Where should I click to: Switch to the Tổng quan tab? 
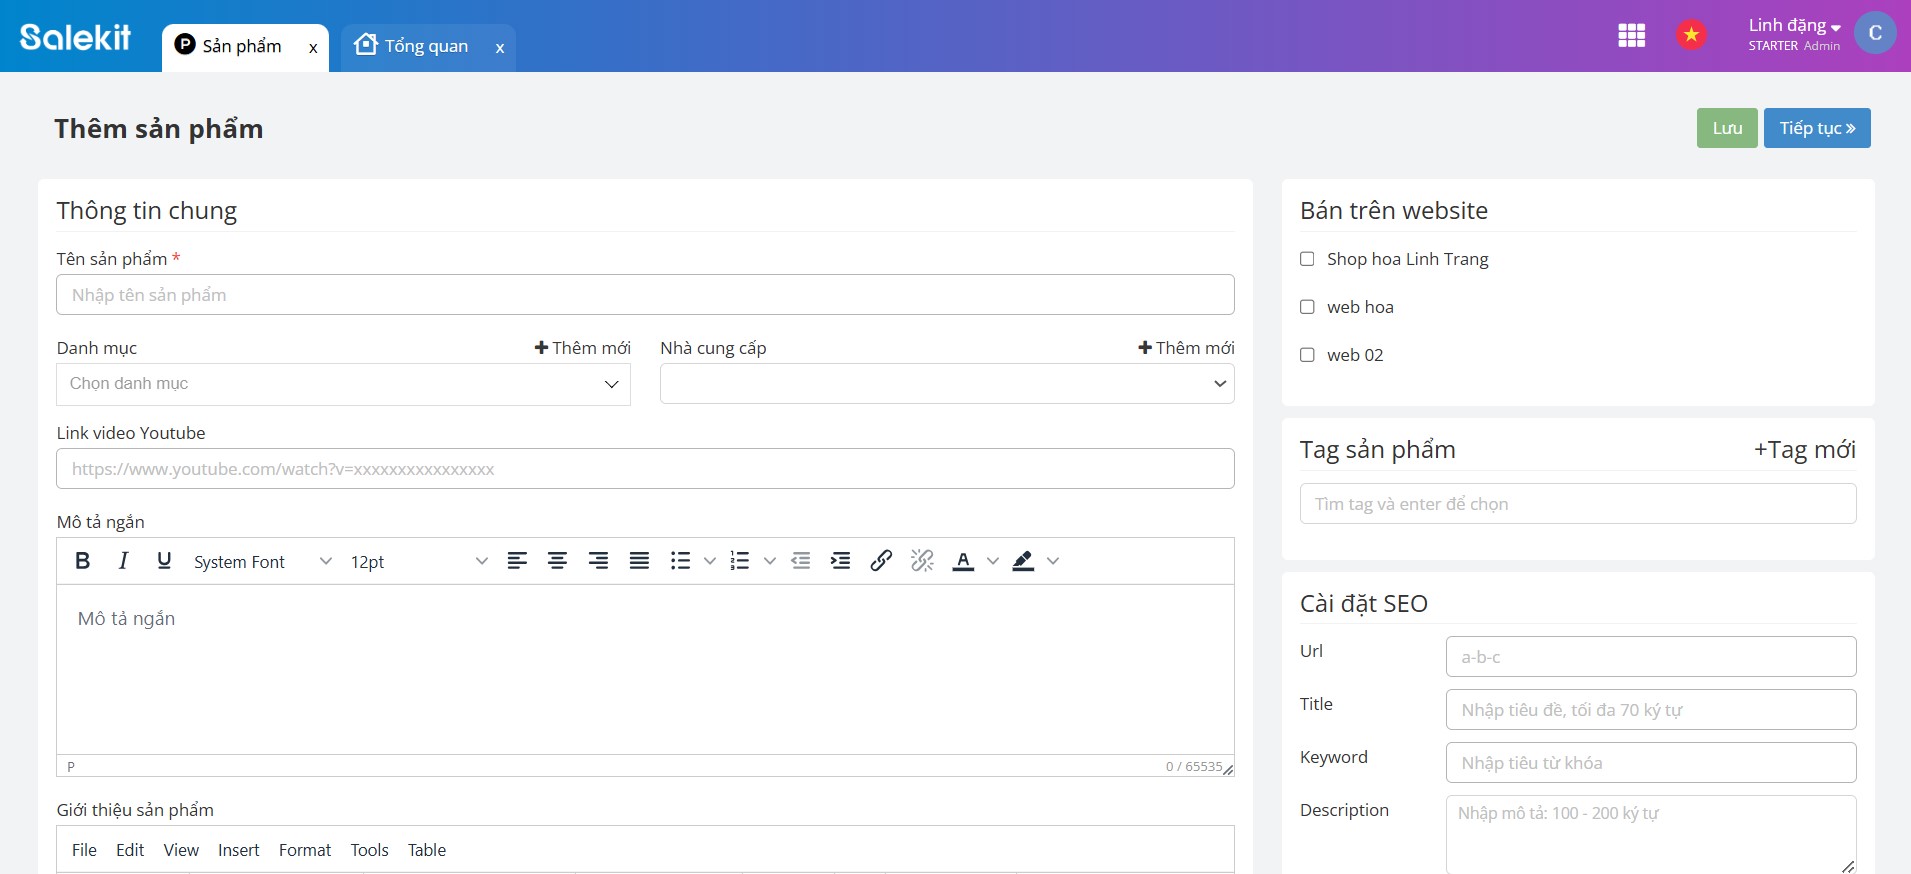point(425,46)
